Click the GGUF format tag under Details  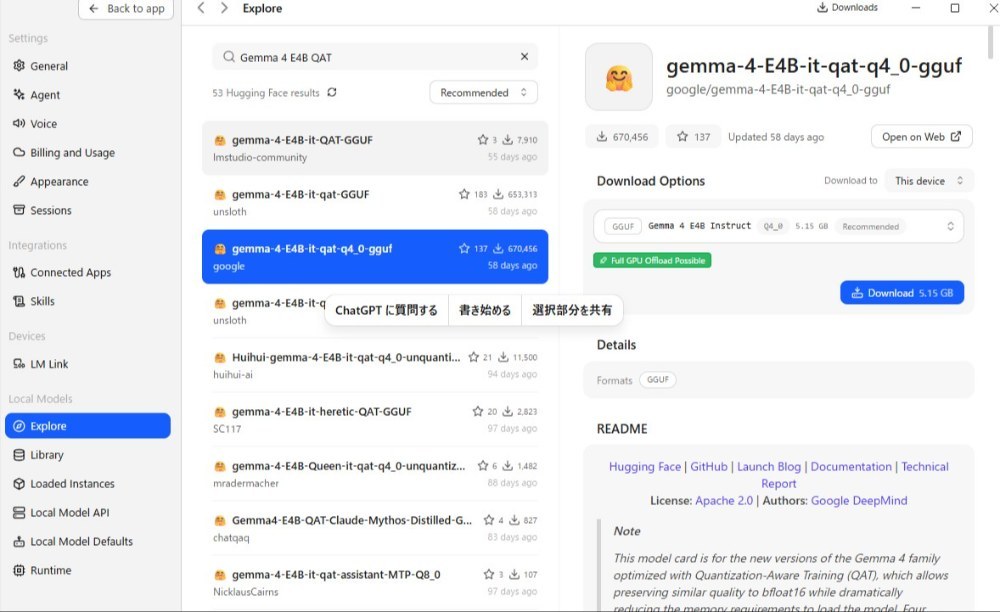[658, 379]
